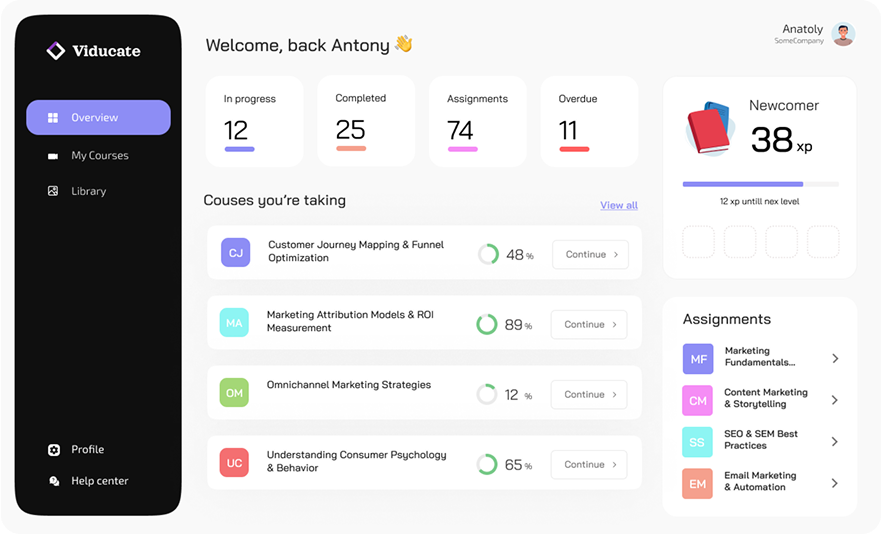Click the Overview grid icon in sidebar

pyautogui.click(x=53, y=118)
